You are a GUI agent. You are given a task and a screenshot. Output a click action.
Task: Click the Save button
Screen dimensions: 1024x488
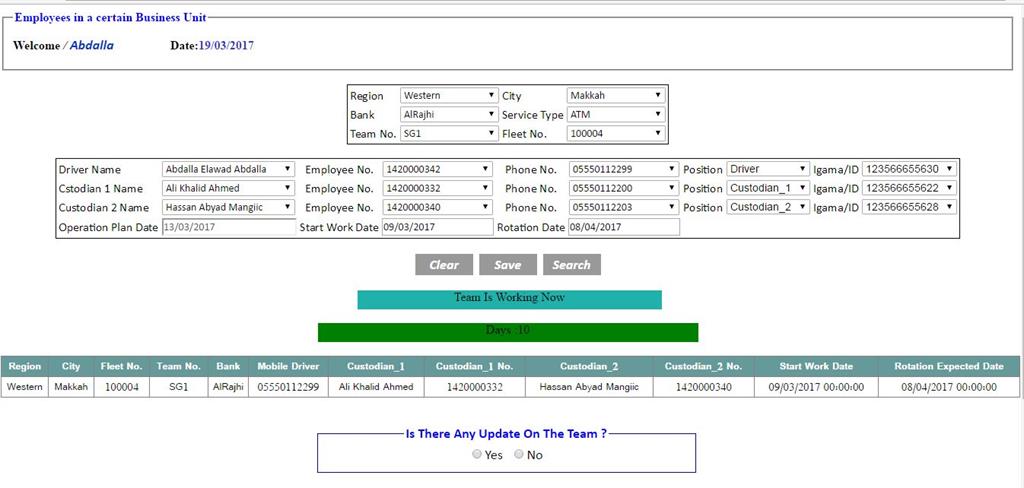point(508,265)
